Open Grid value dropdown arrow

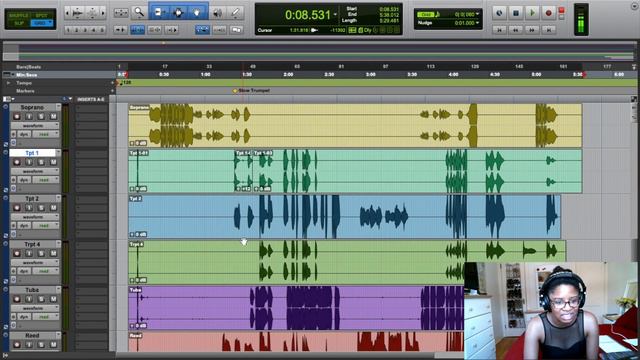(x=477, y=14)
